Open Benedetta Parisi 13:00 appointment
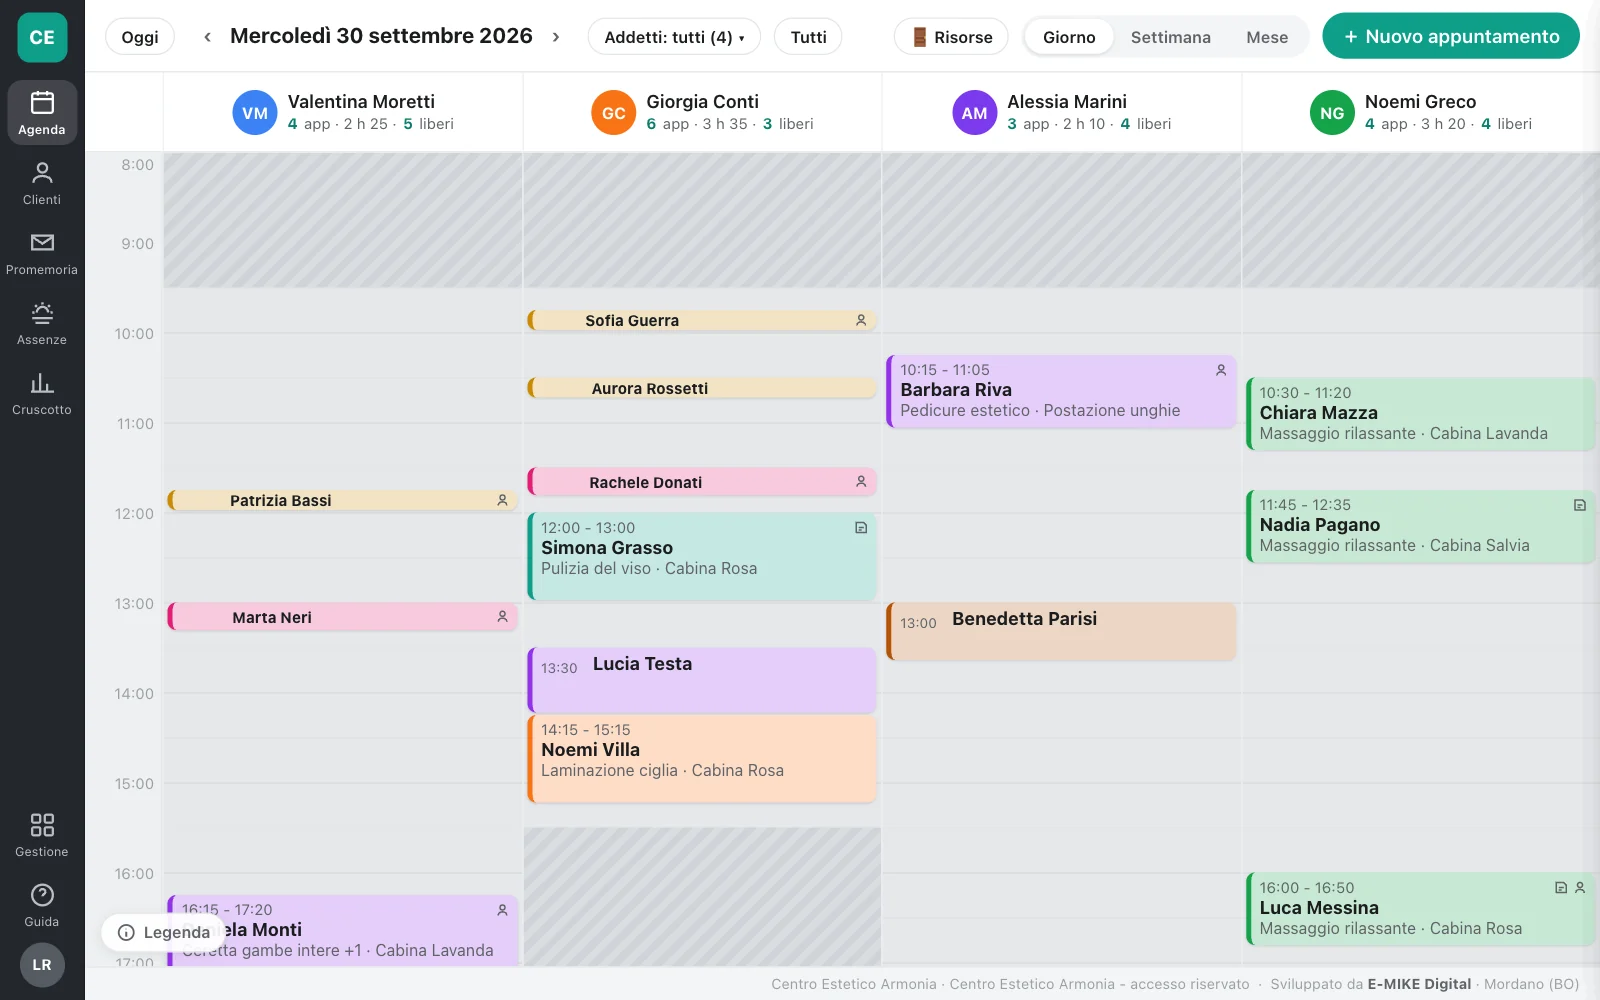This screenshot has width=1600, height=1000. [1061, 631]
